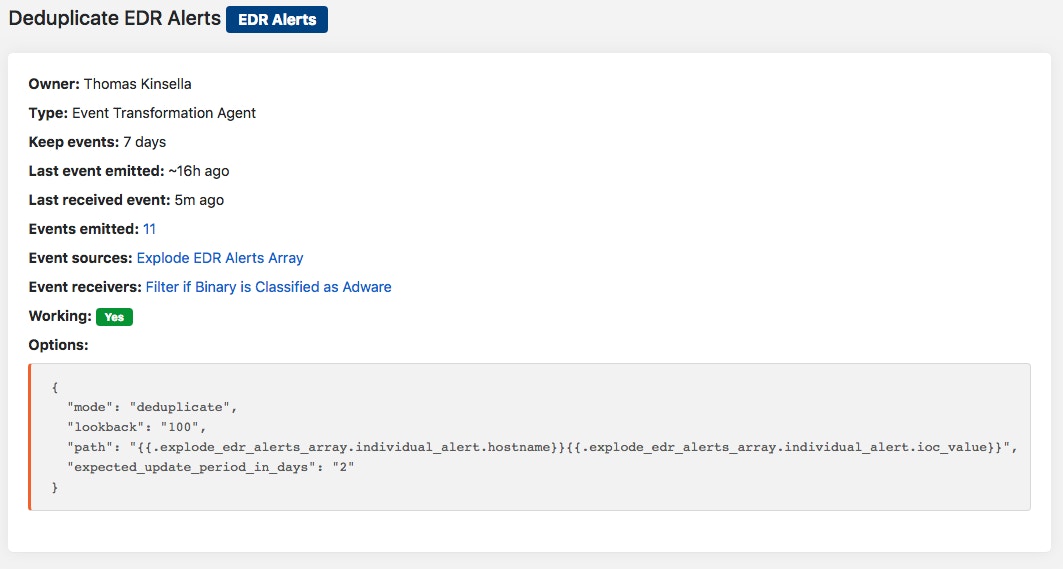Click the EDR Alerts scenario badge
This screenshot has width=1063, height=569.
click(276, 19)
